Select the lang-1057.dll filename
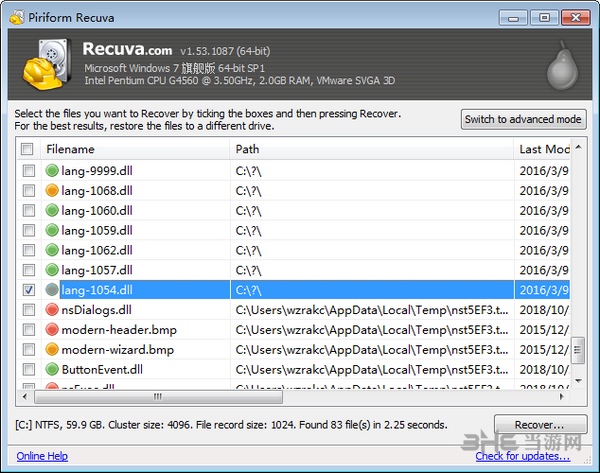Viewport: 600px width, 473px height. click(x=97, y=270)
